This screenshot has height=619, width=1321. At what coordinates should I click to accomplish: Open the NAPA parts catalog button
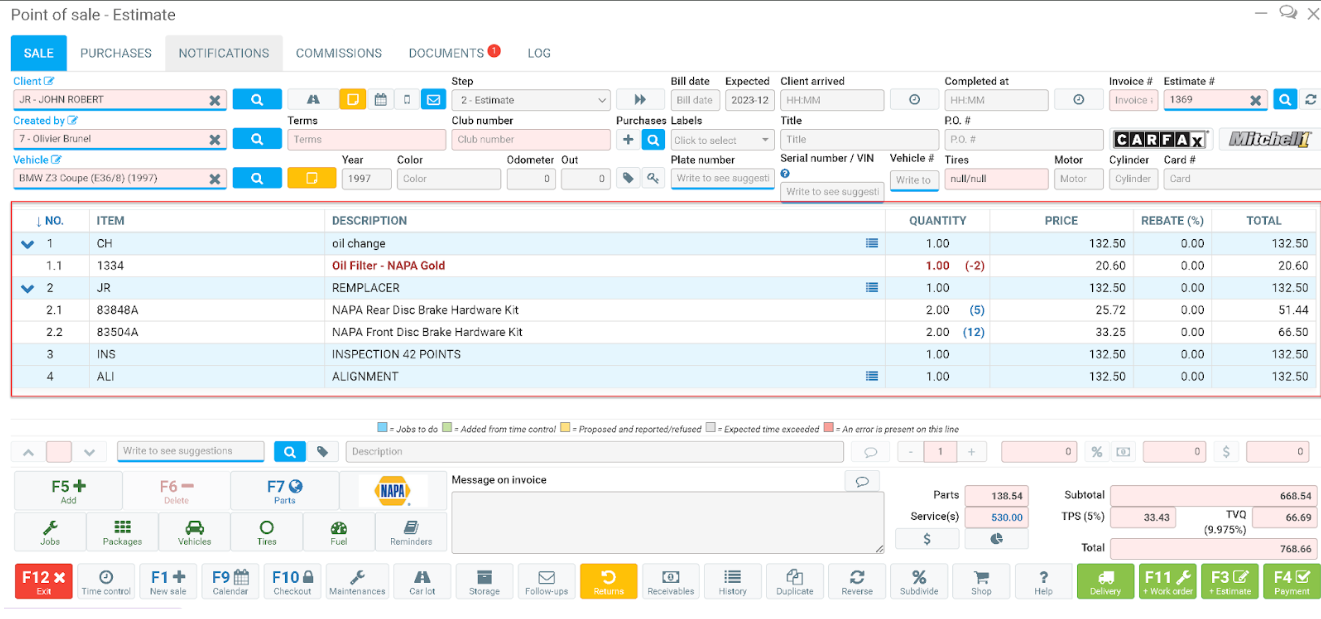coord(392,491)
